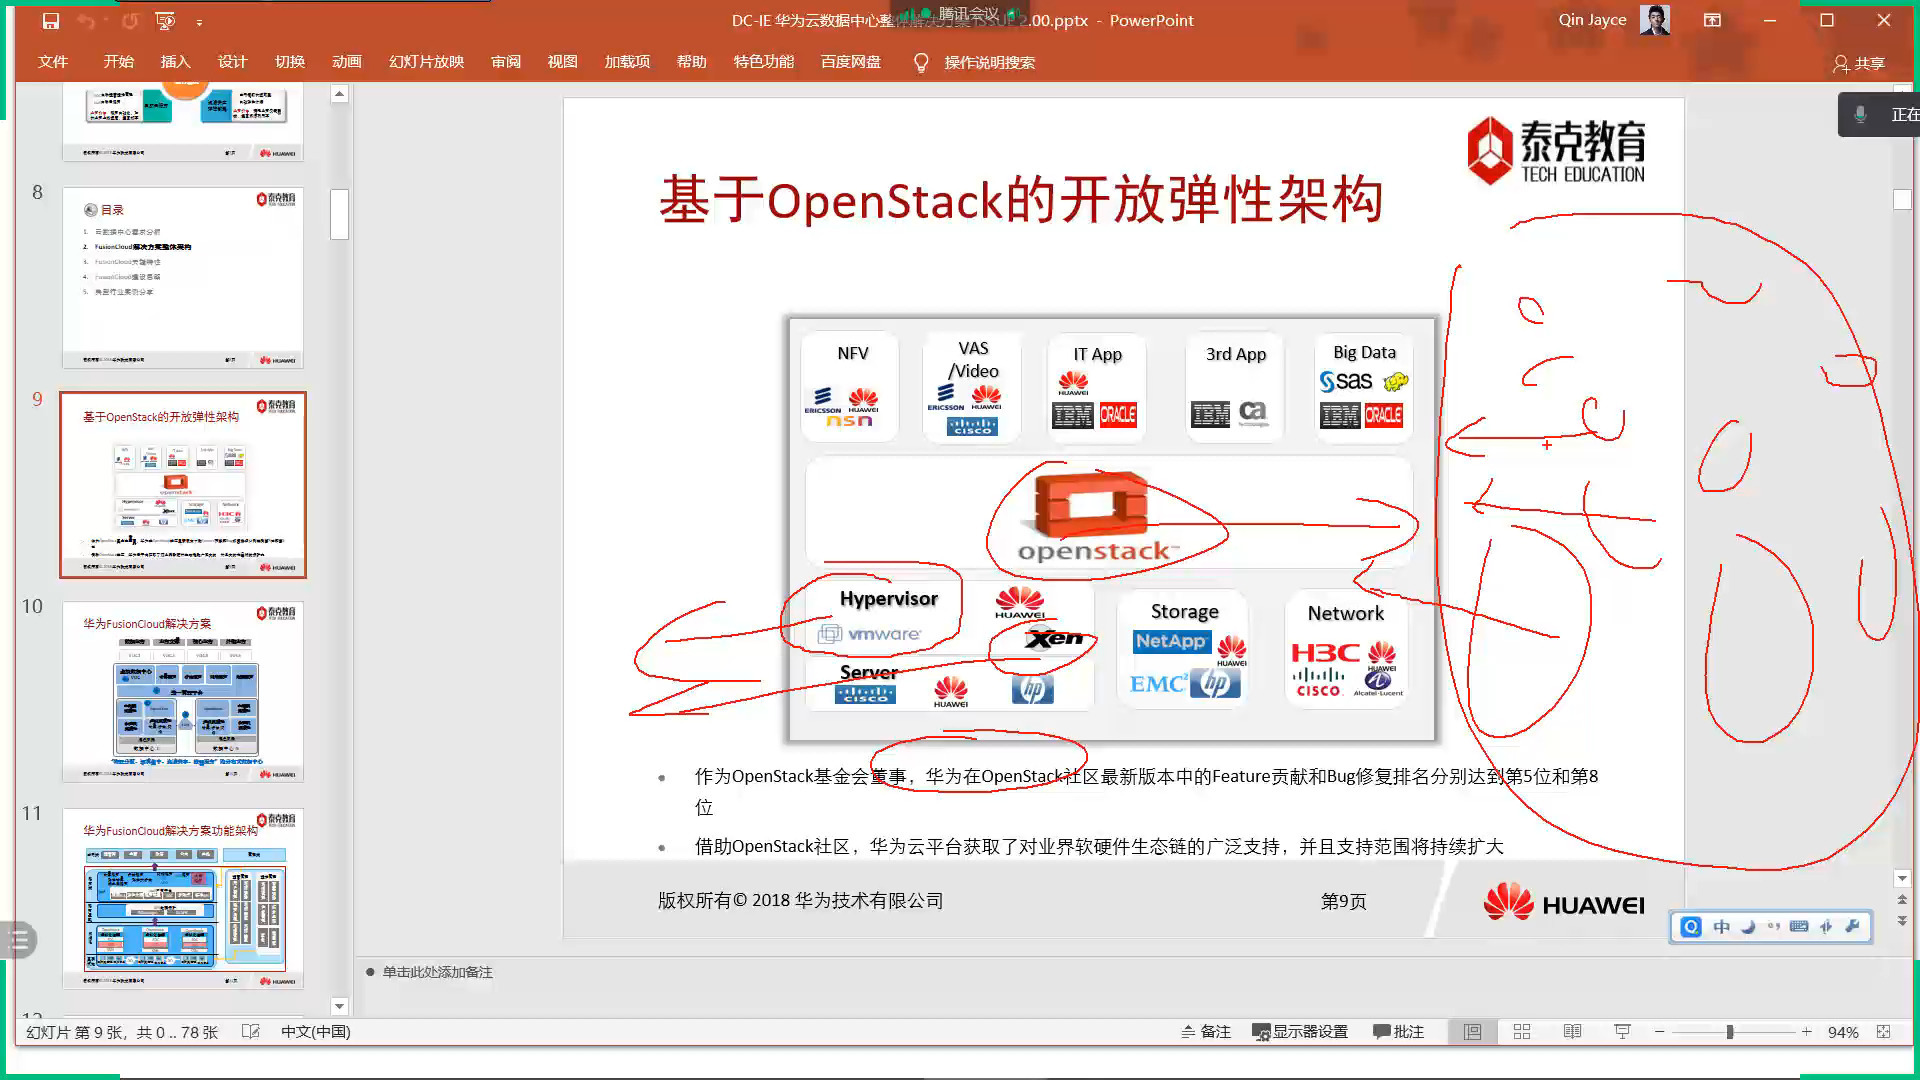Click the Tencent Meeting microphone icon
1920x1080 pixels.
pos(1860,115)
